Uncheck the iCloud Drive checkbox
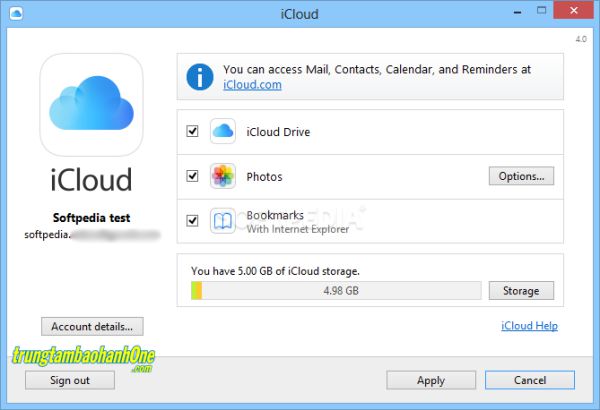Screen dimensions: 600x410 pyautogui.click(x=192, y=131)
